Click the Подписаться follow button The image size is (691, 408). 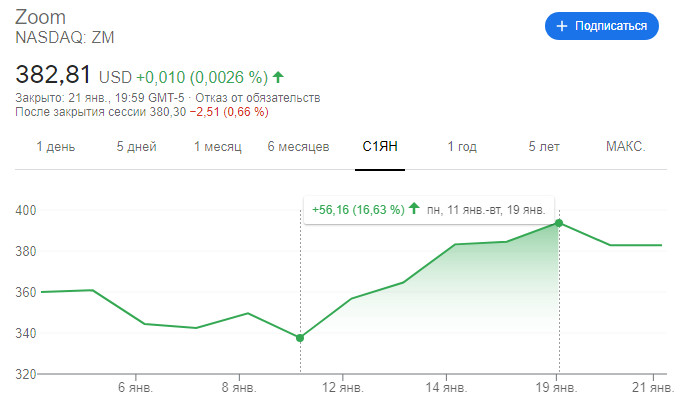pos(601,26)
